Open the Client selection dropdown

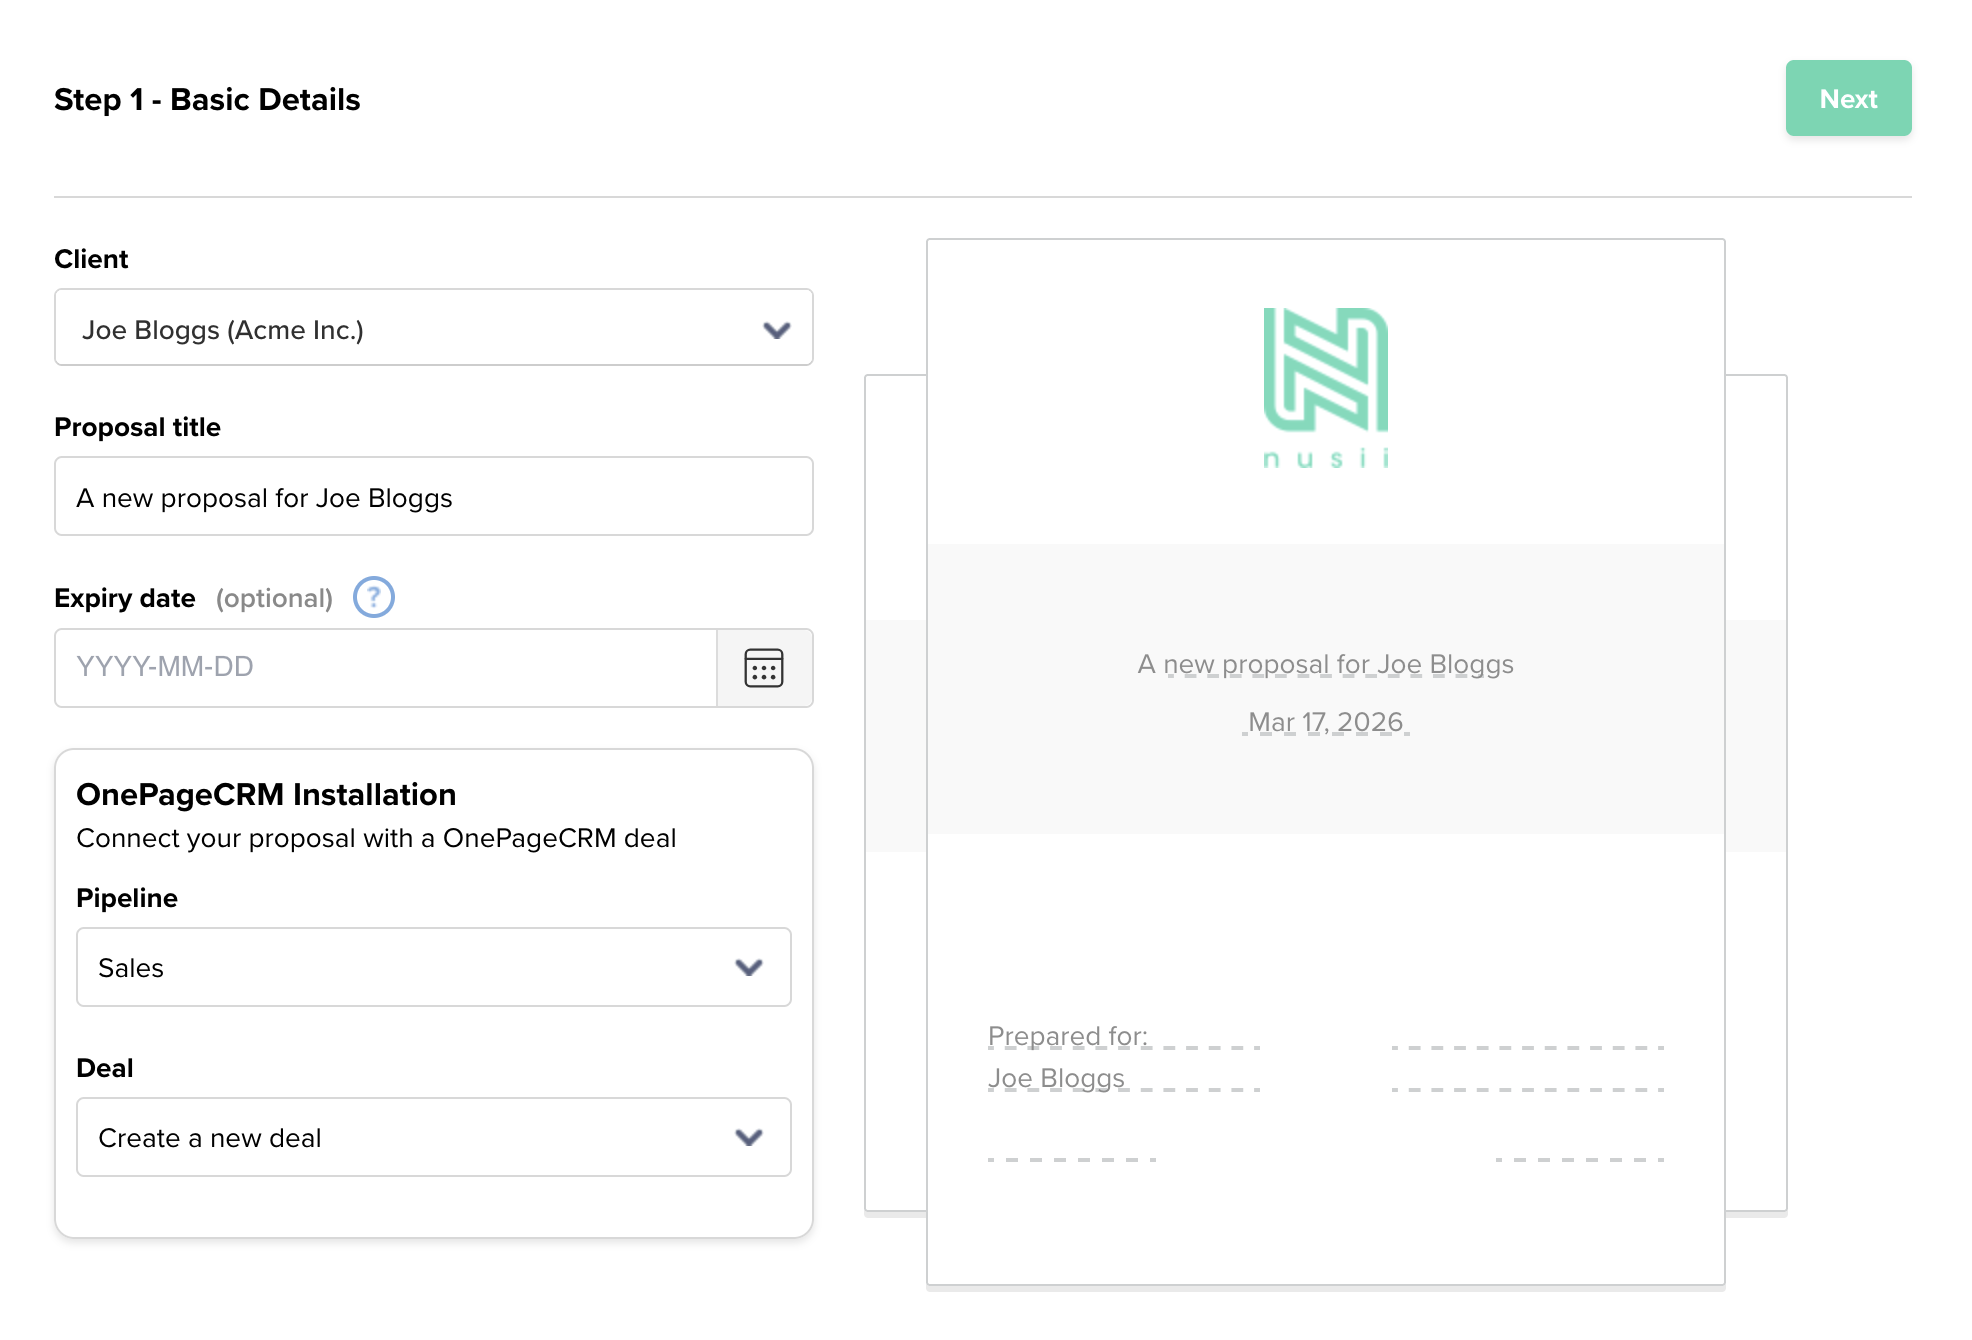coord(432,328)
